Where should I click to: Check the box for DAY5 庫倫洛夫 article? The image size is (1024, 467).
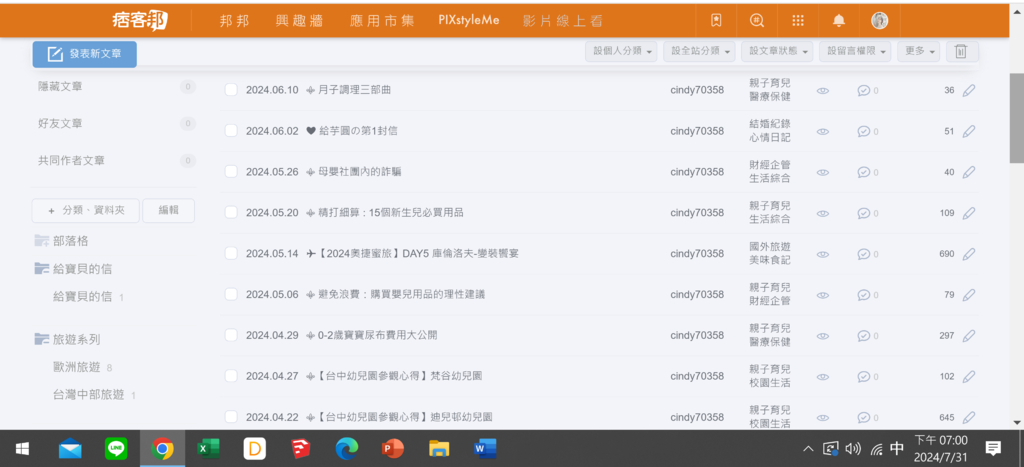(x=231, y=253)
